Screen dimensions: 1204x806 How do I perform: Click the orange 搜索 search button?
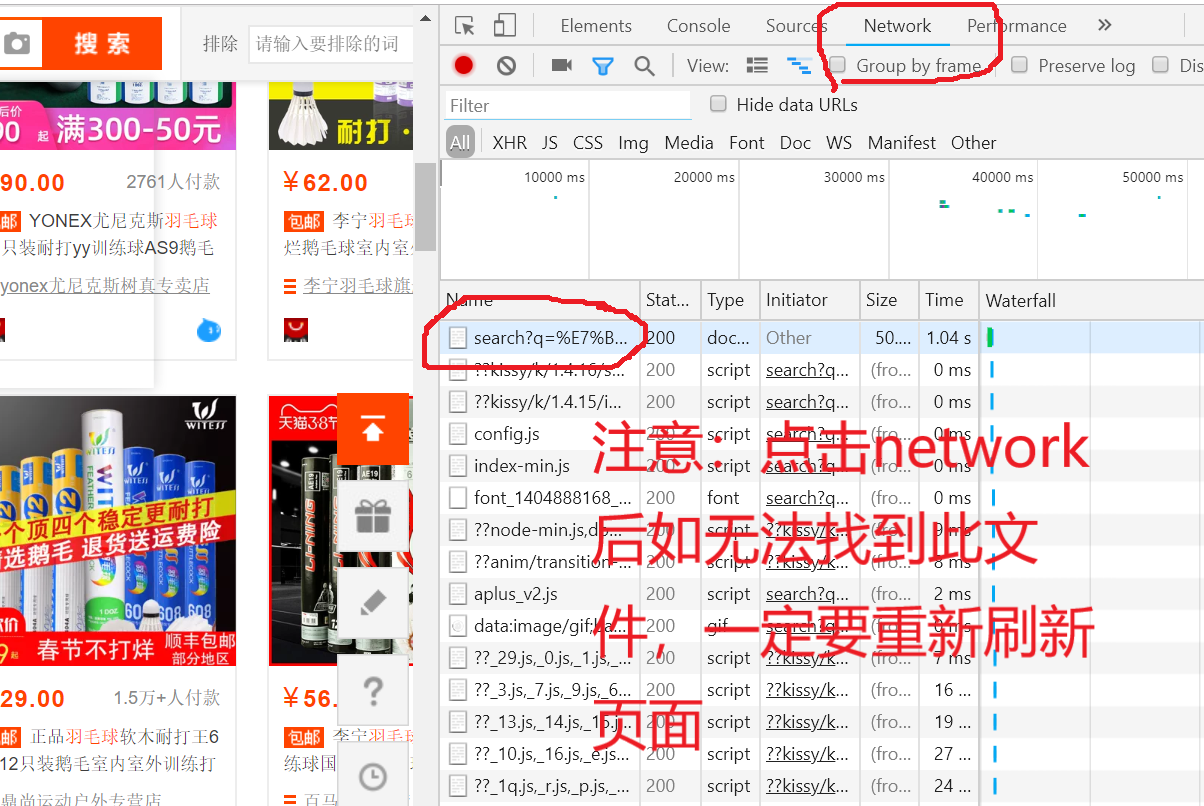click(102, 43)
